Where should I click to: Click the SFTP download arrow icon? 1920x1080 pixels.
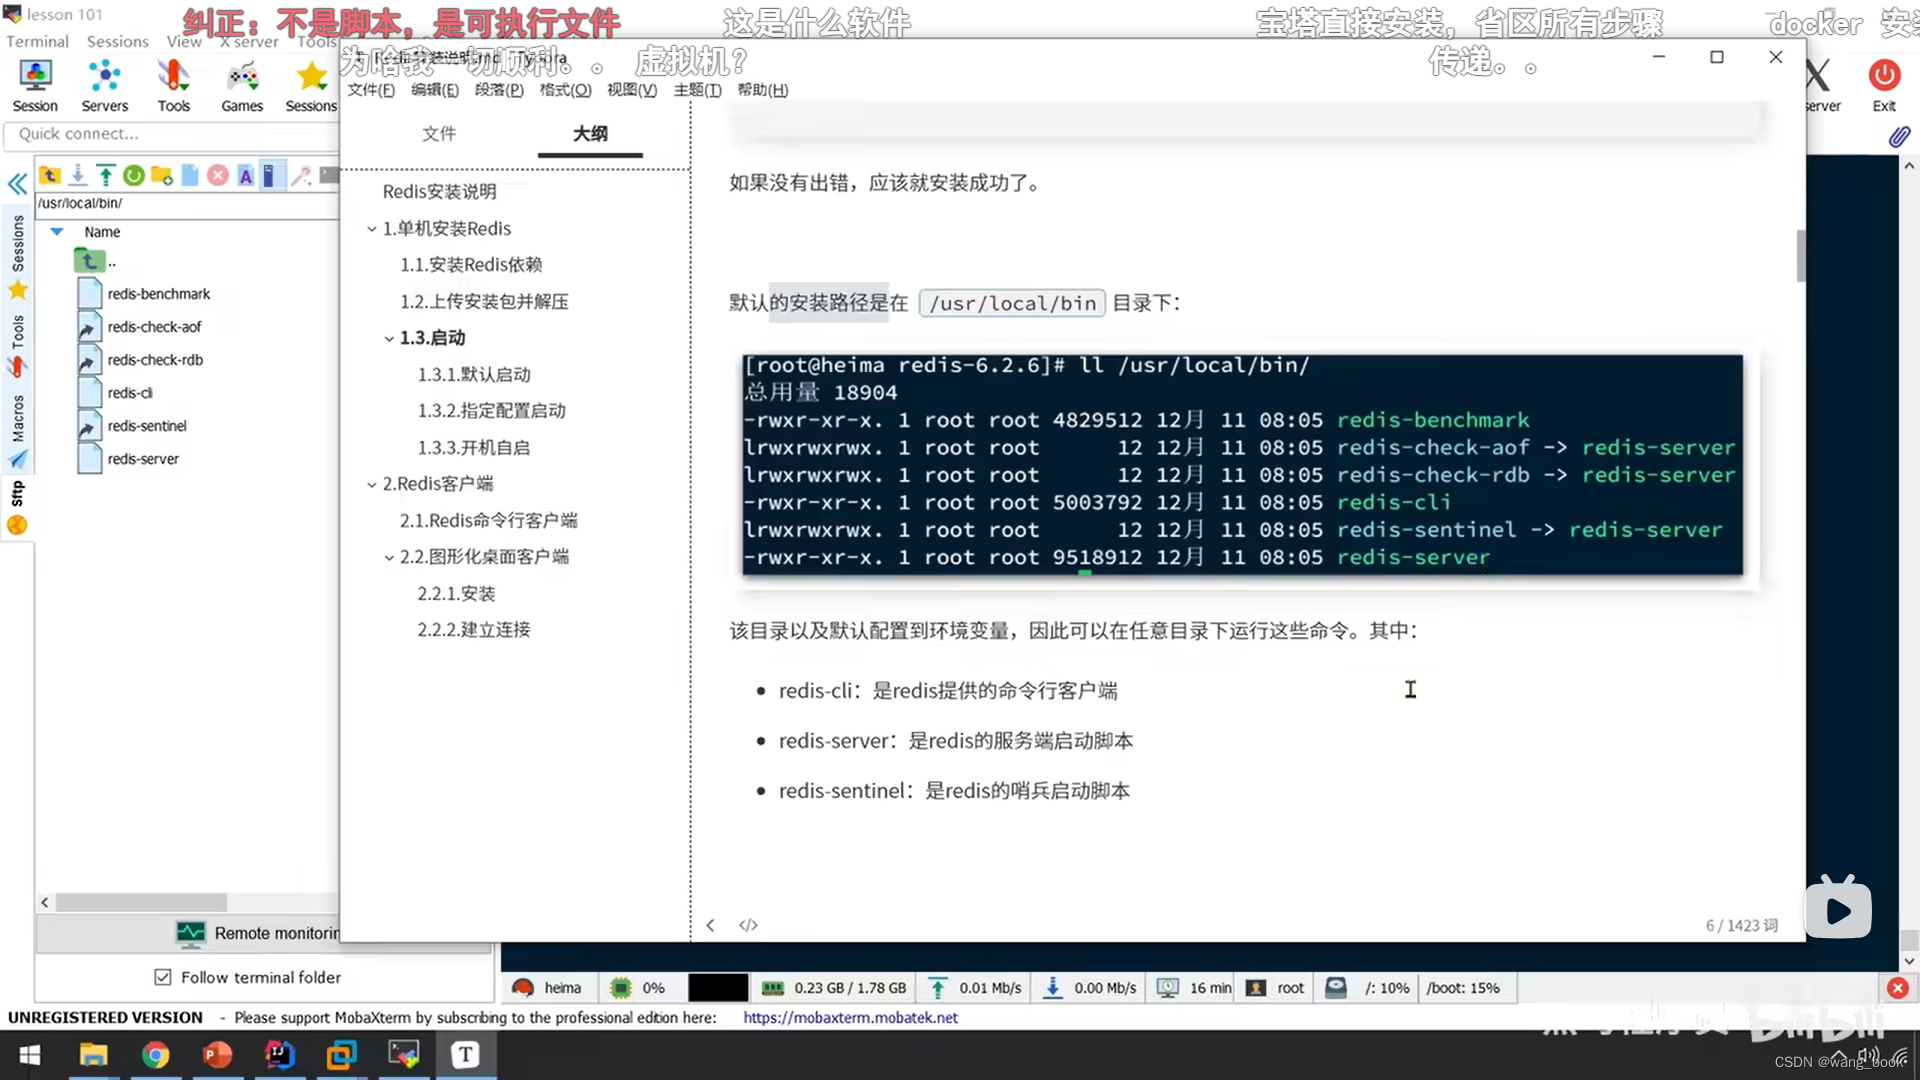click(x=77, y=176)
